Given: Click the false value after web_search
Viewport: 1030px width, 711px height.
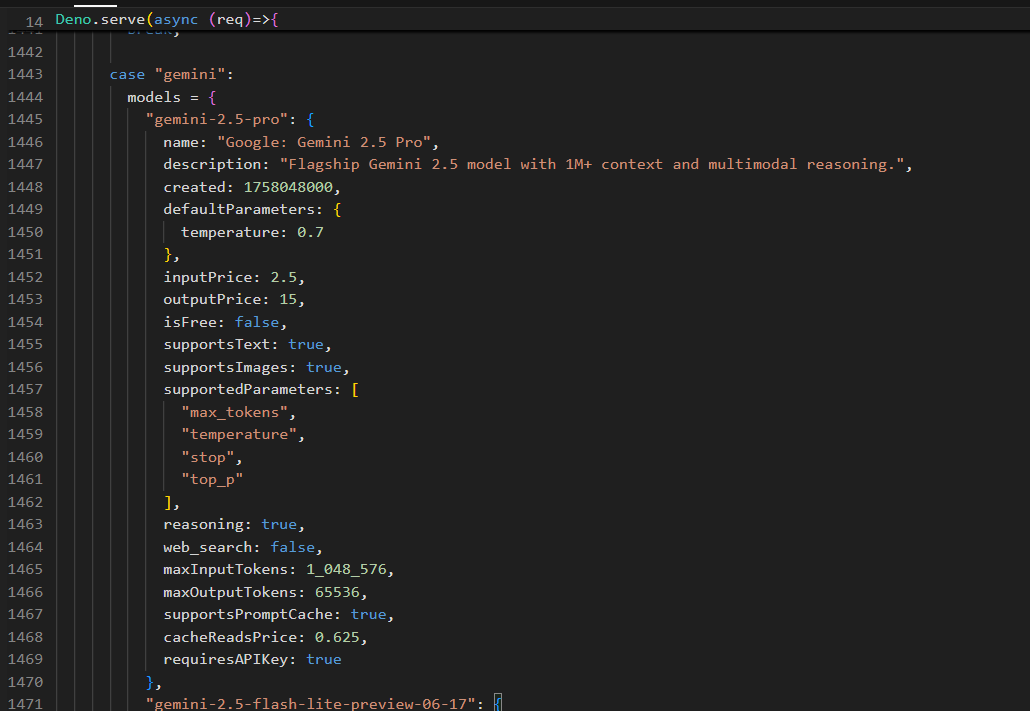Looking at the screenshot, I should [293, 547].
